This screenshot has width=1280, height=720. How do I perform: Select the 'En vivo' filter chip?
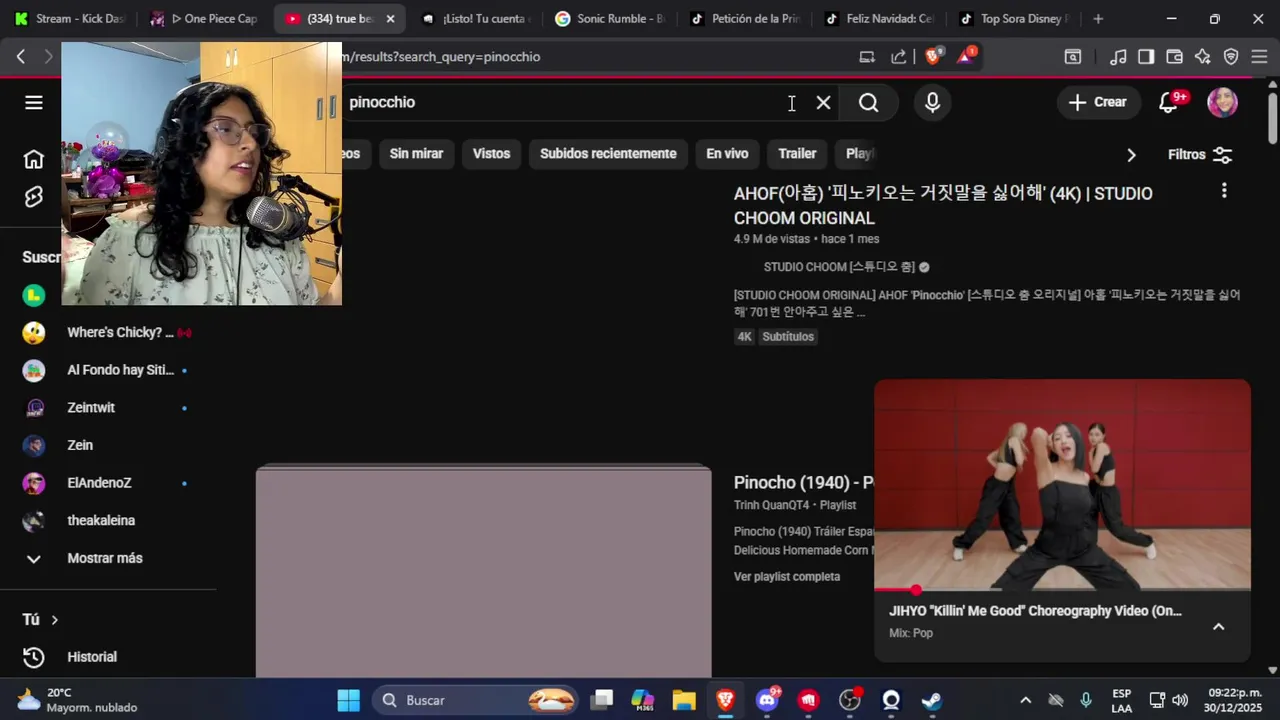pos(727,154)
